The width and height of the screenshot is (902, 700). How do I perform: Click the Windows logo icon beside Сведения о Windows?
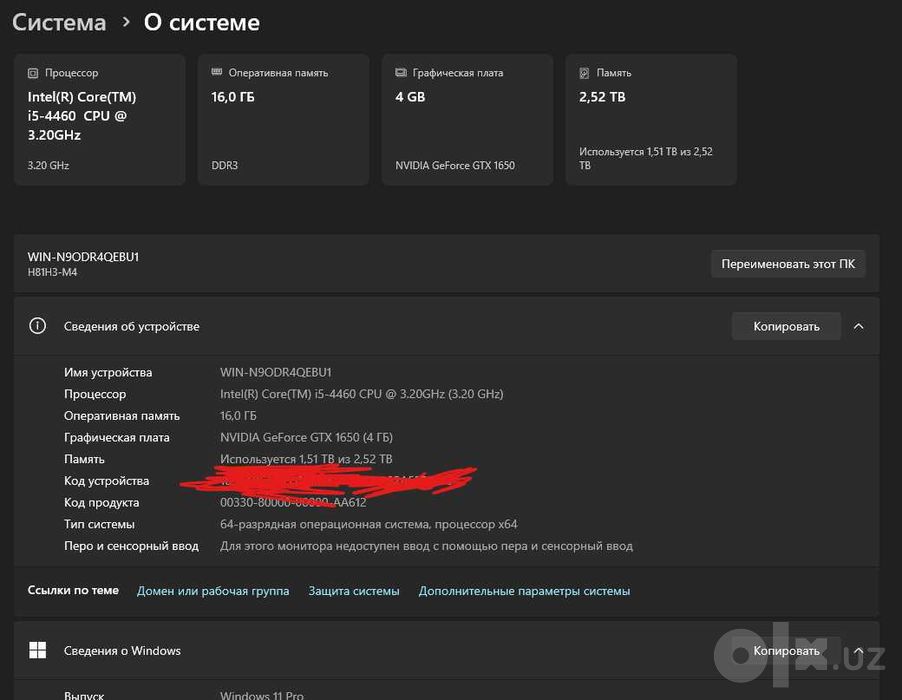37,650
